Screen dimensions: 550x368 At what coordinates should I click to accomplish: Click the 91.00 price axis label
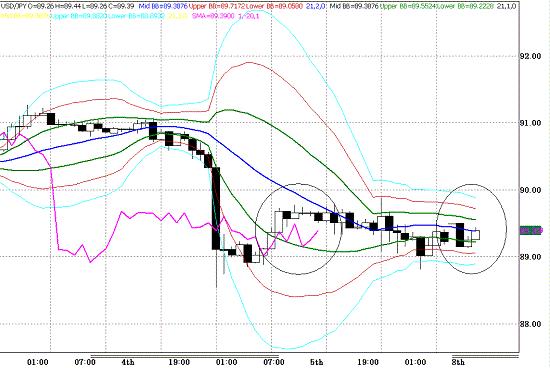530,123
